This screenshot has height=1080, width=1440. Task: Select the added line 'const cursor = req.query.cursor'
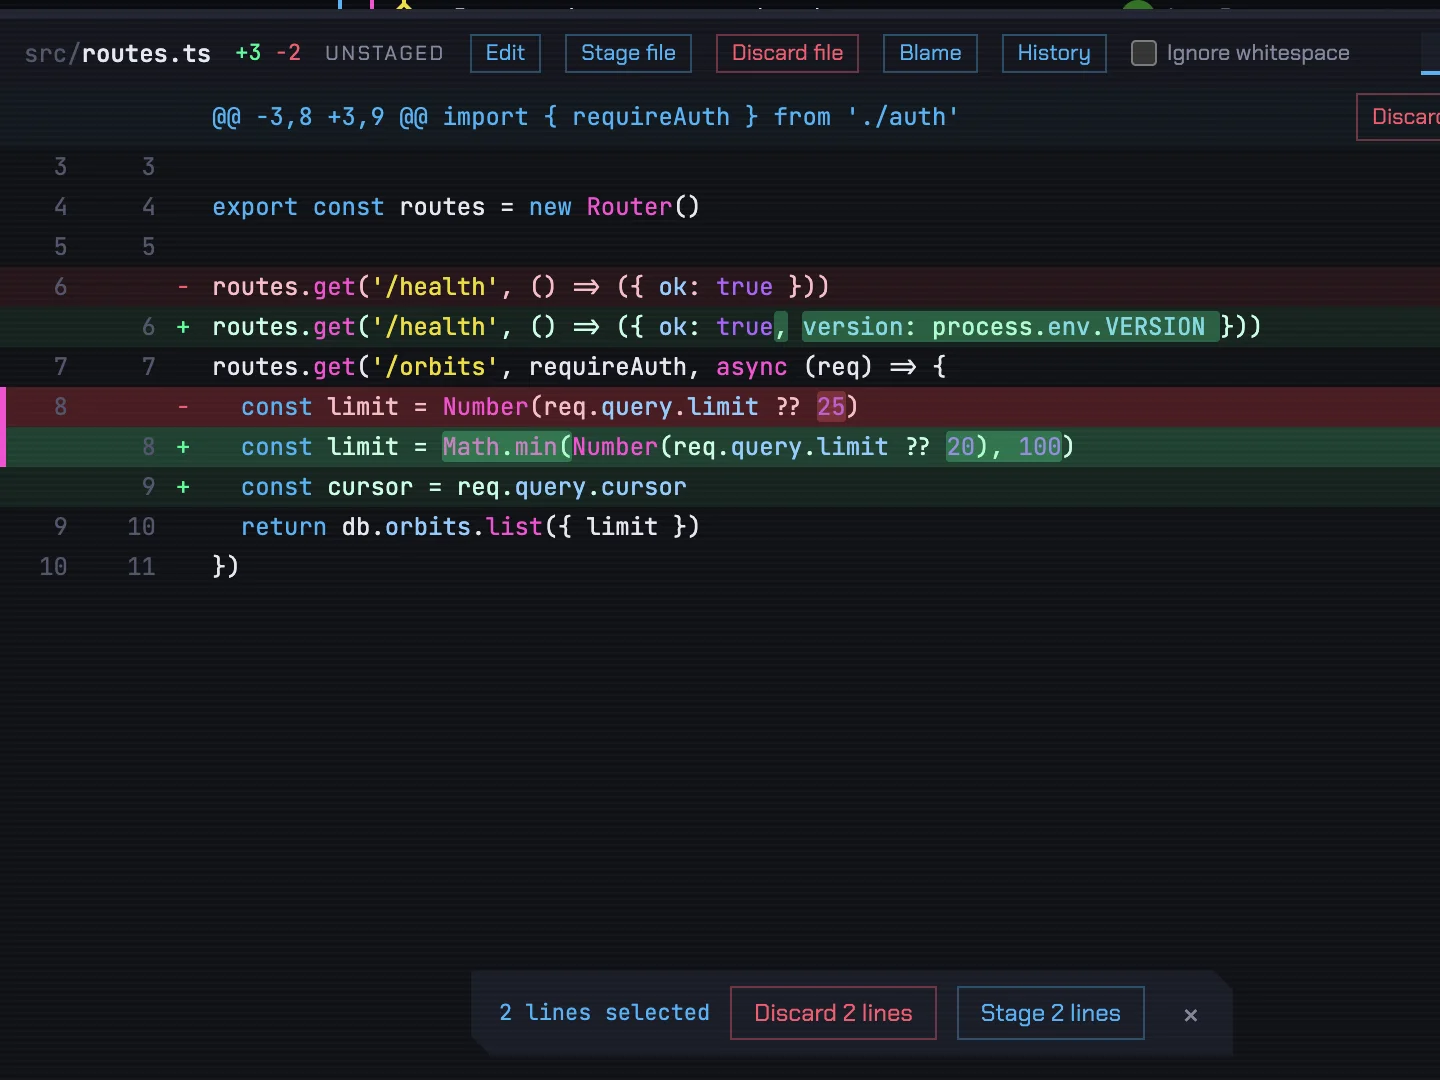tap(720, 487)
